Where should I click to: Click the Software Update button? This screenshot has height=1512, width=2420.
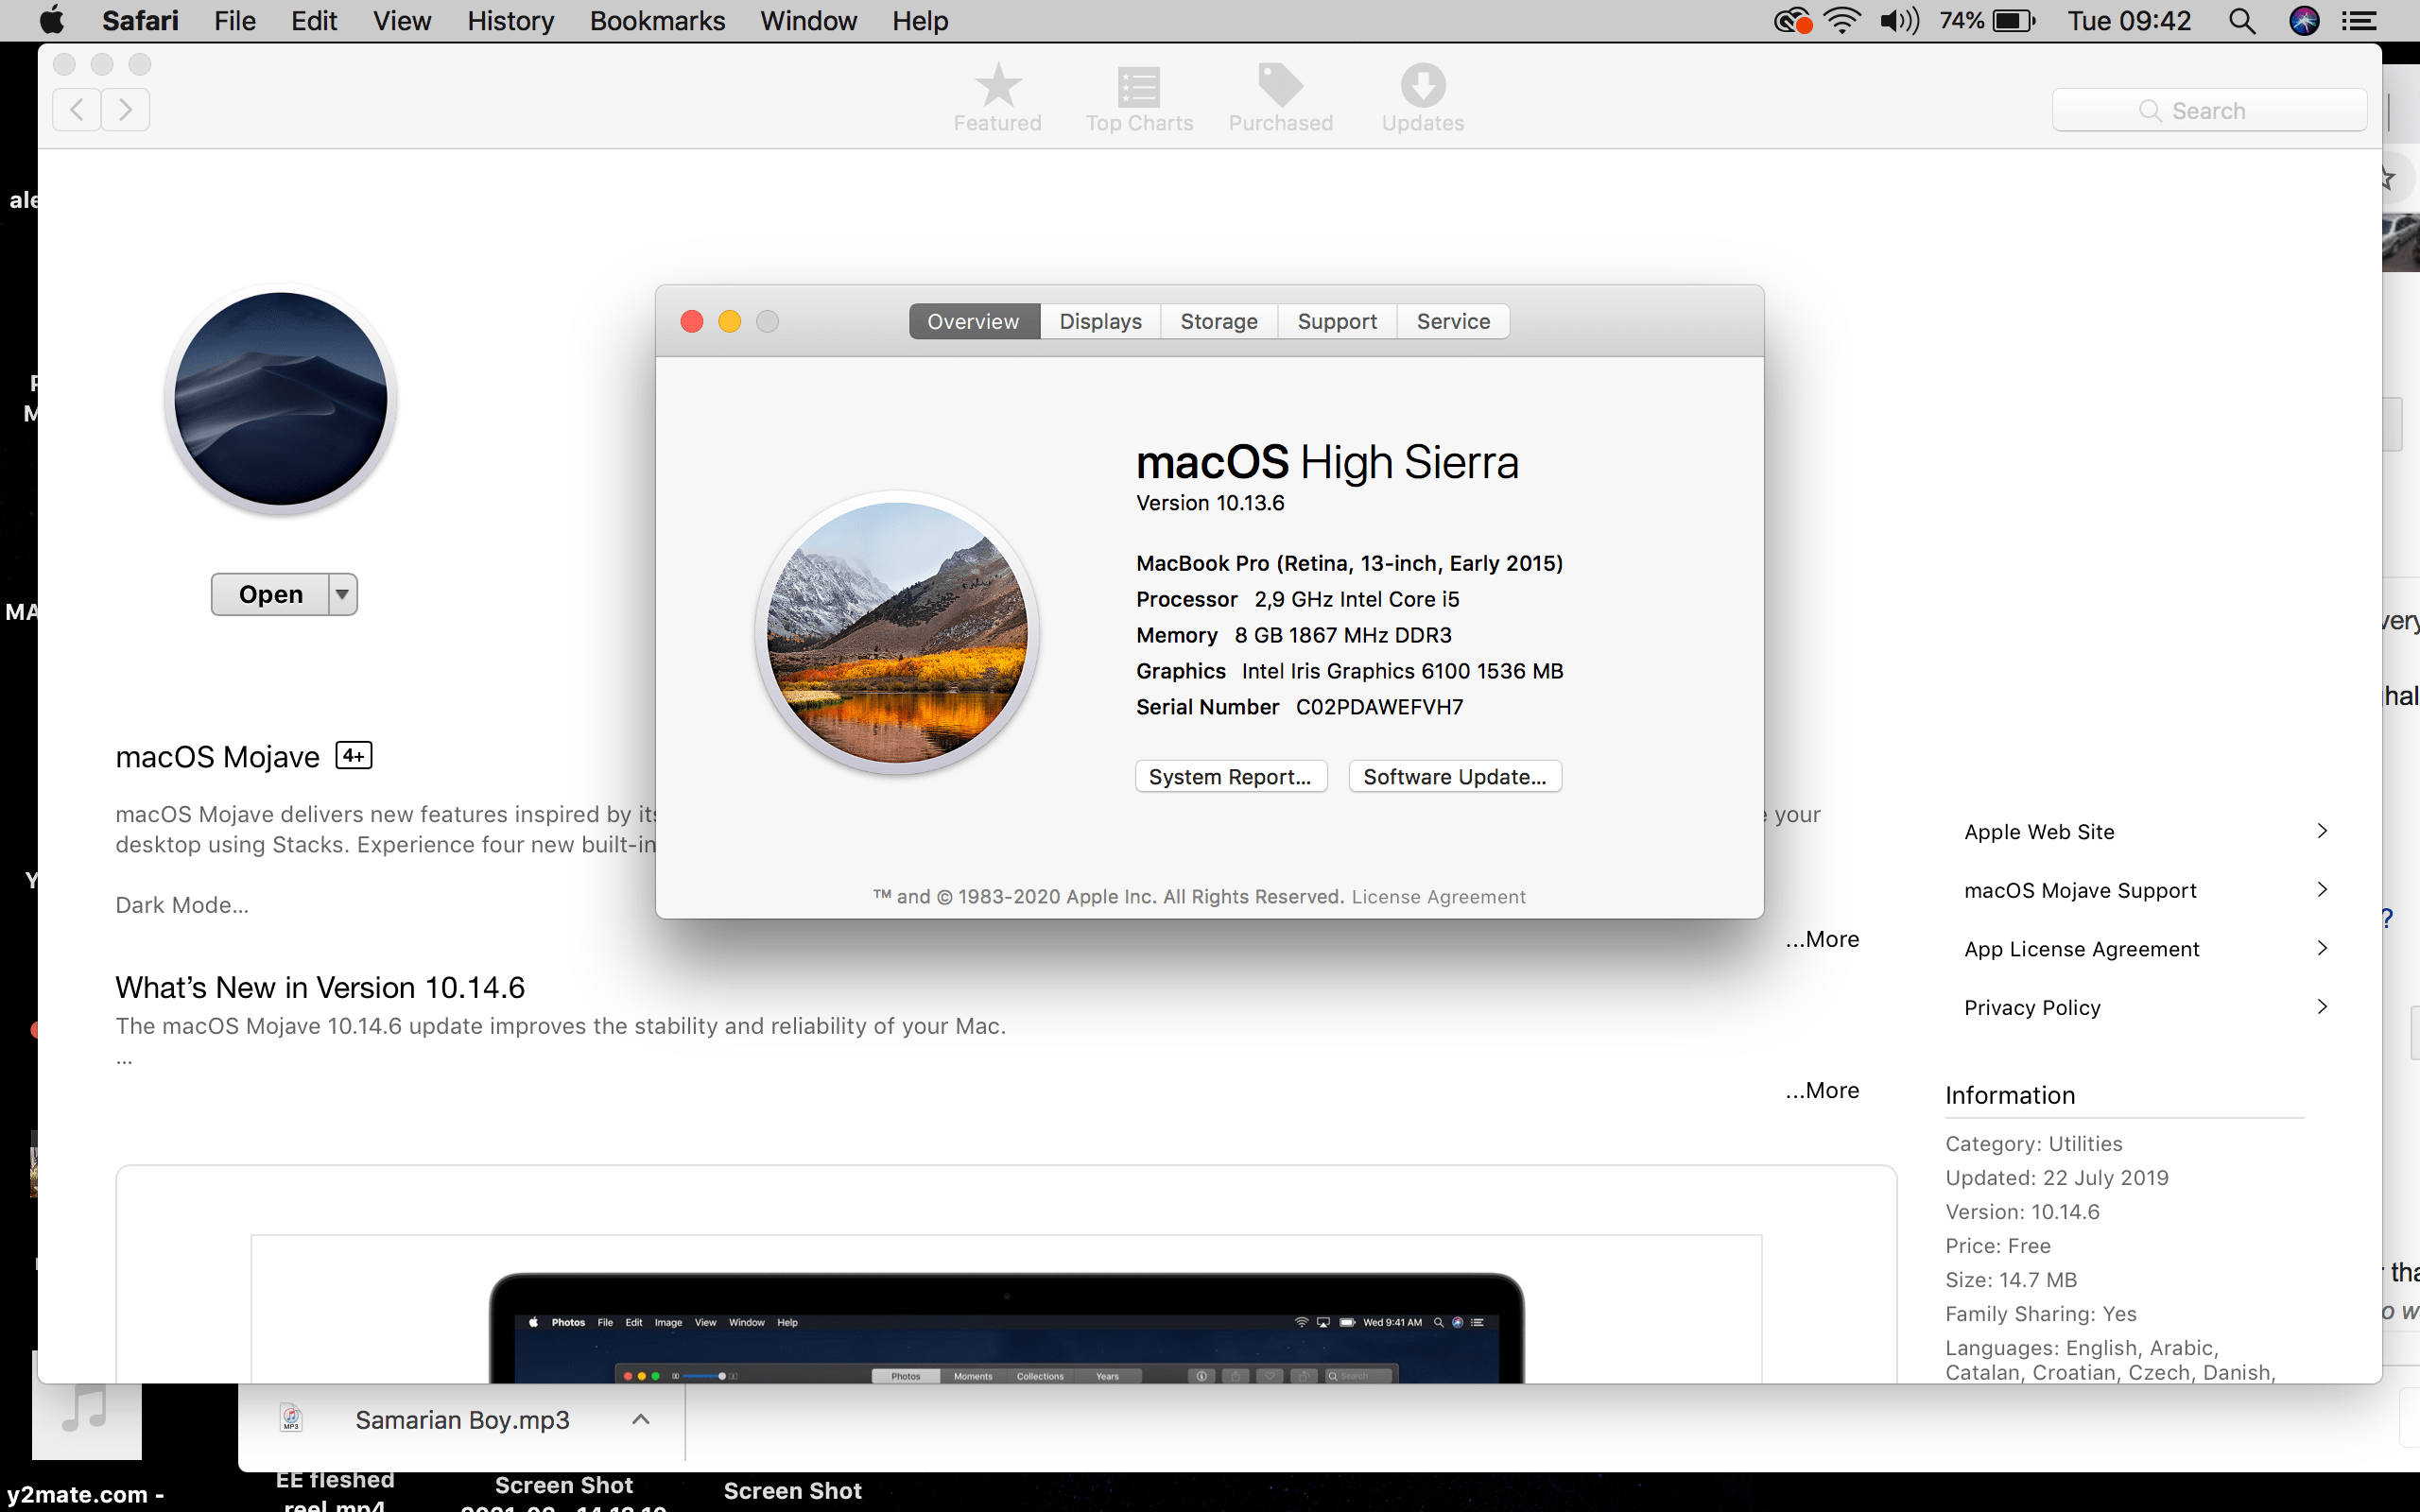pyautogui.click(x=1454, y=776)
